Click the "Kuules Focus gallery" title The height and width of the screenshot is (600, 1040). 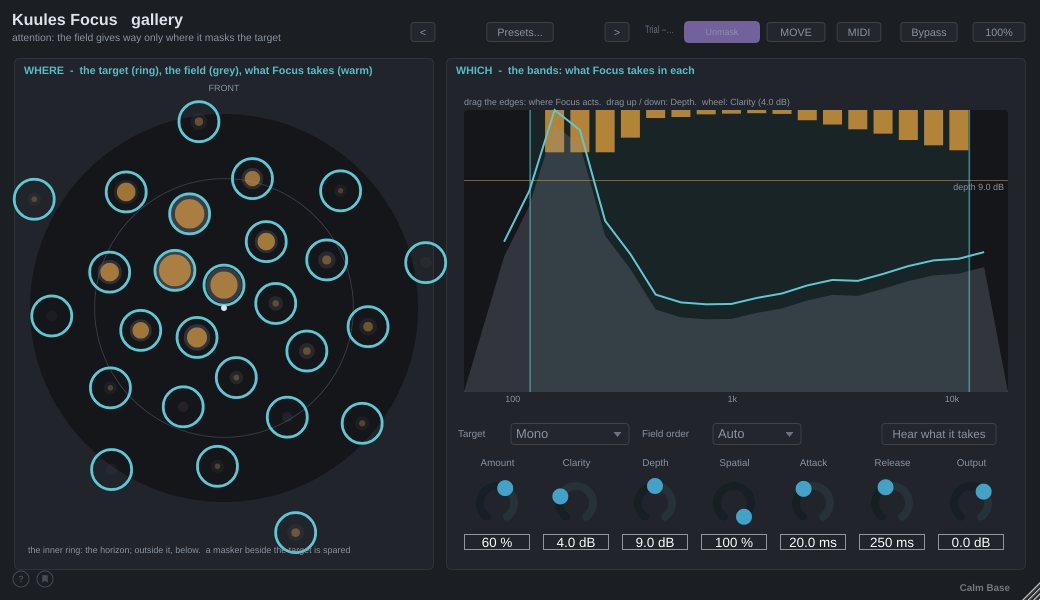tap(98, 20)
